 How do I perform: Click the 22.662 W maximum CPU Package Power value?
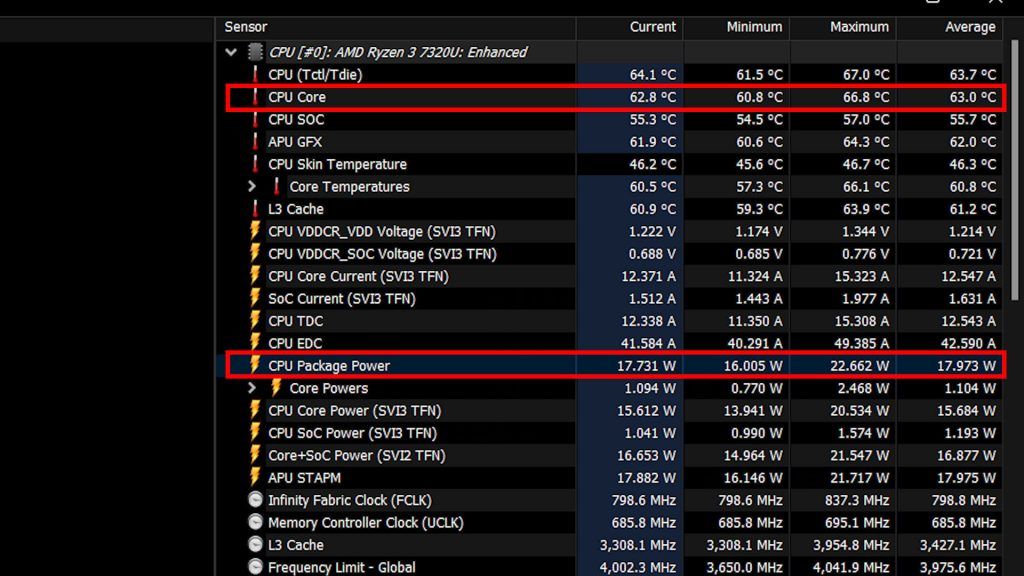859,366
